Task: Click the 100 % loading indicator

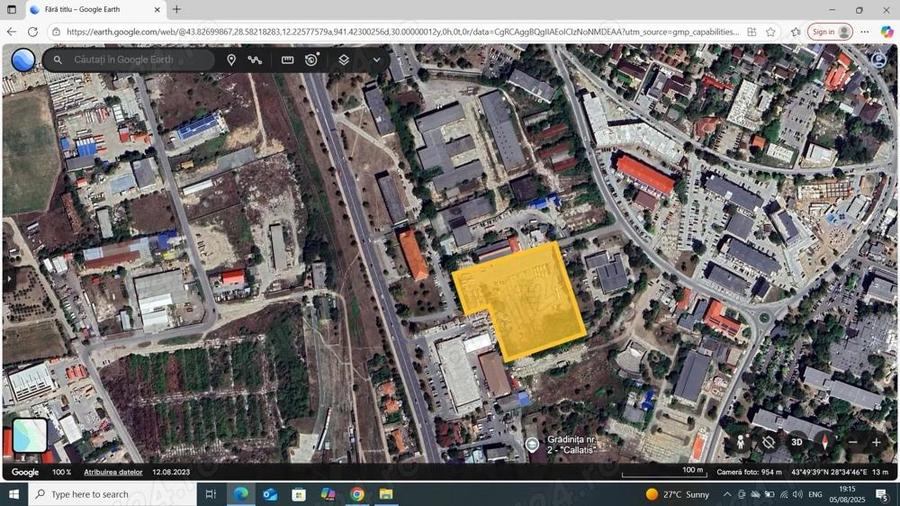Action: click(x=61, y=472)
